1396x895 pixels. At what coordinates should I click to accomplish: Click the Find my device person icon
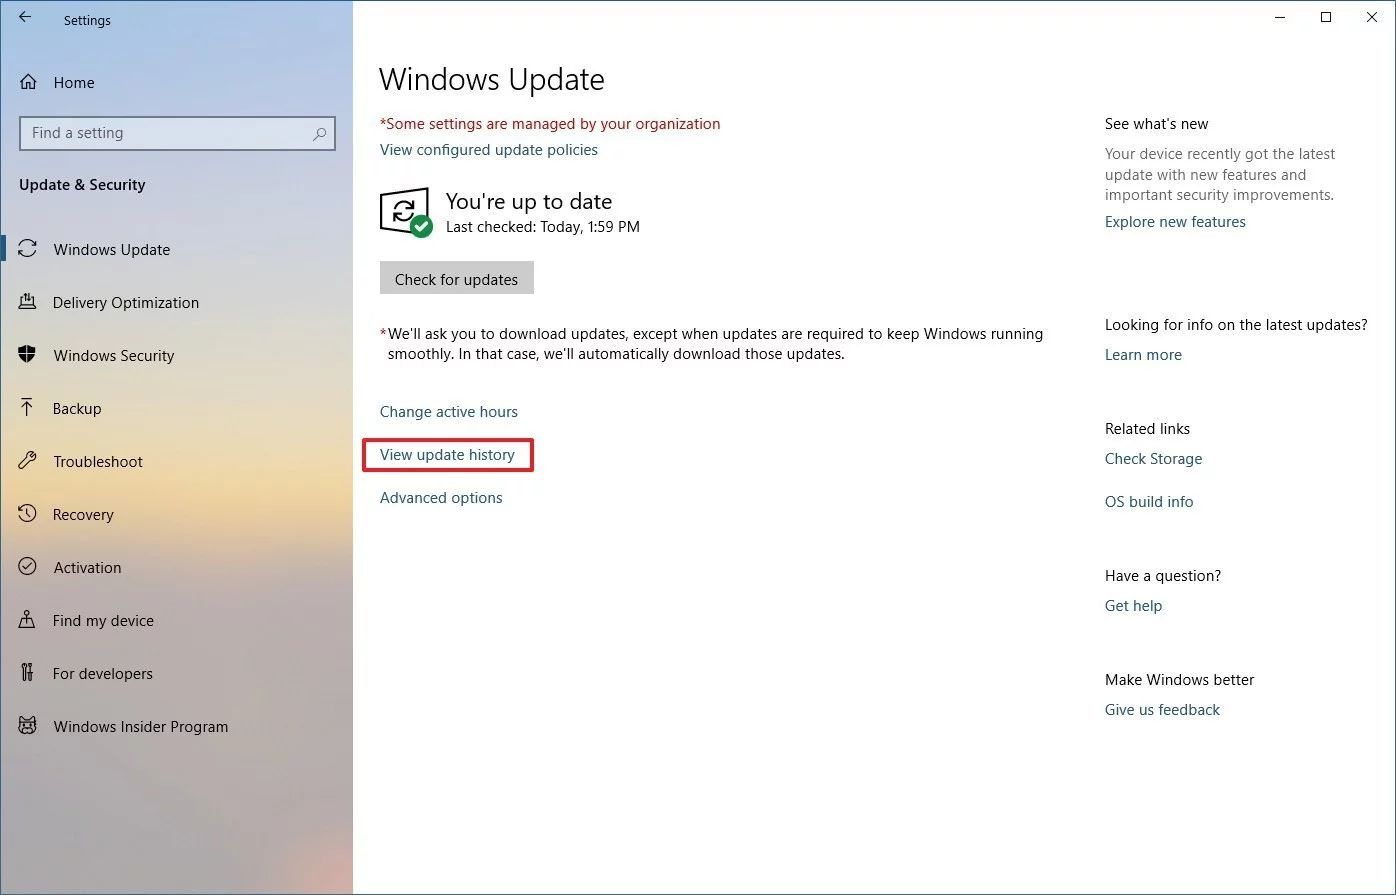coord(28,620)
